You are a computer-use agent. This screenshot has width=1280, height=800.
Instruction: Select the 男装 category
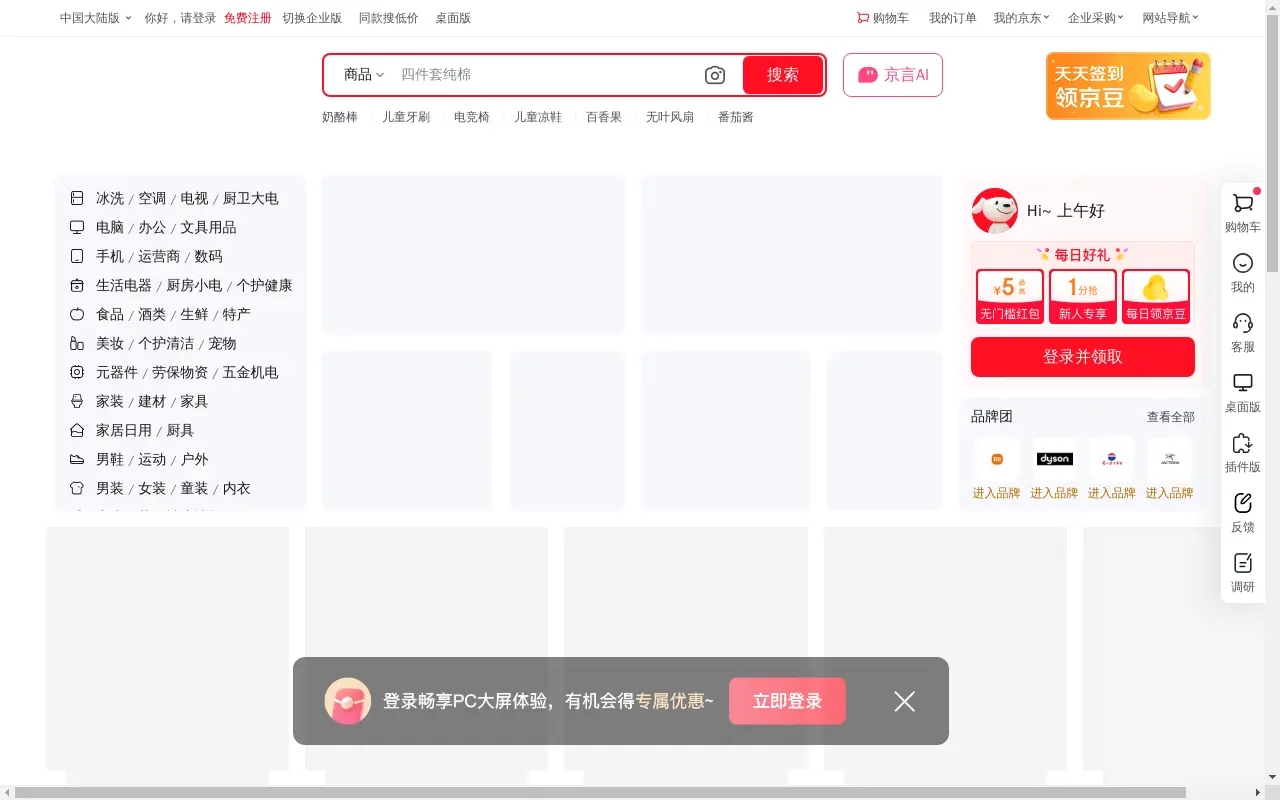pyautogui.click(x=110, y=488)
